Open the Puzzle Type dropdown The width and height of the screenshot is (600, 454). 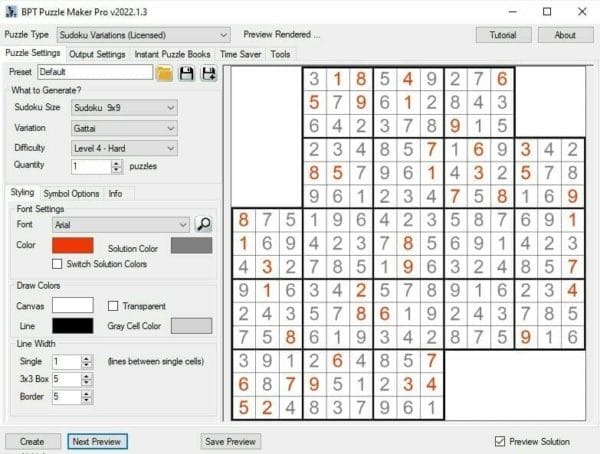143,35
